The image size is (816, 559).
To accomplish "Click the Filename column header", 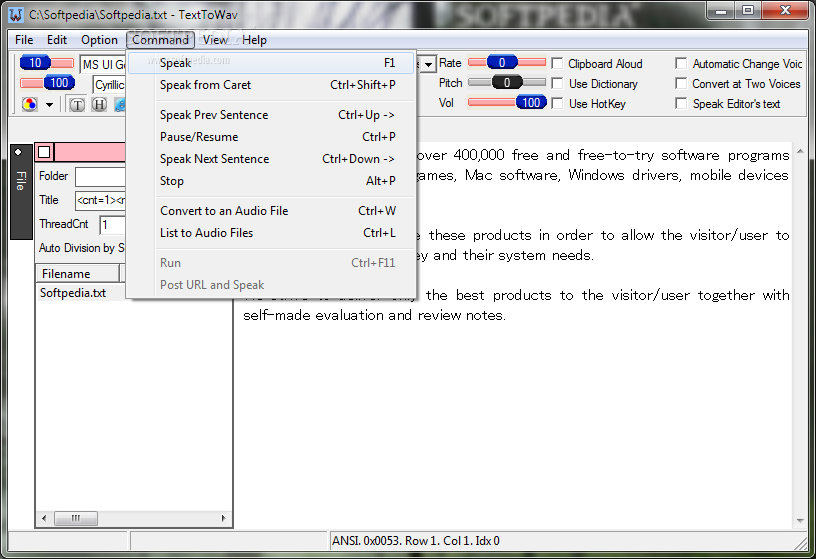I will (78, 274).
